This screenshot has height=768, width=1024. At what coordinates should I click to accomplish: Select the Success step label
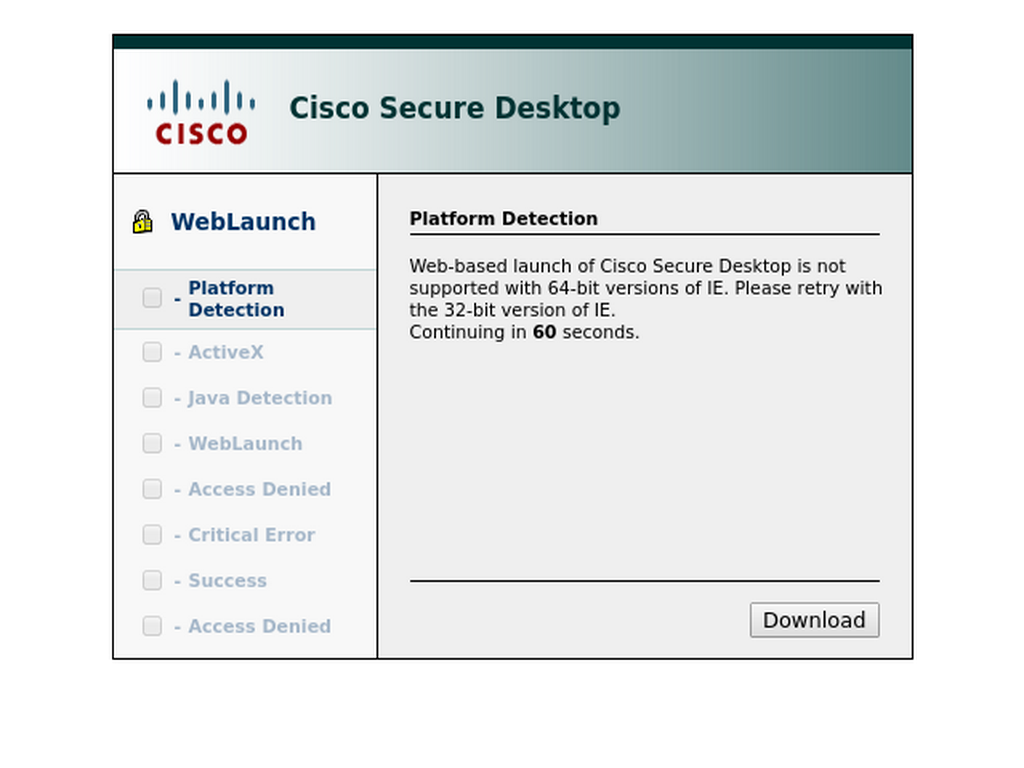click(227, 581)
